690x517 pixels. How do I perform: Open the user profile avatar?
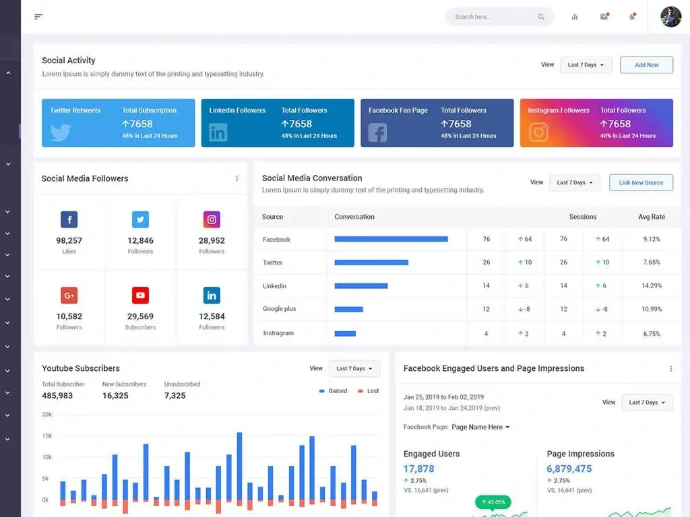coord(670,16)
